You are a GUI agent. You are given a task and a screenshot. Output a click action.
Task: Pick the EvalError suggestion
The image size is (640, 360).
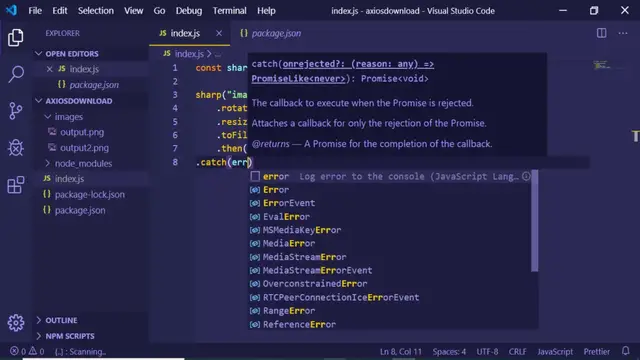click(x=390, y=217)
